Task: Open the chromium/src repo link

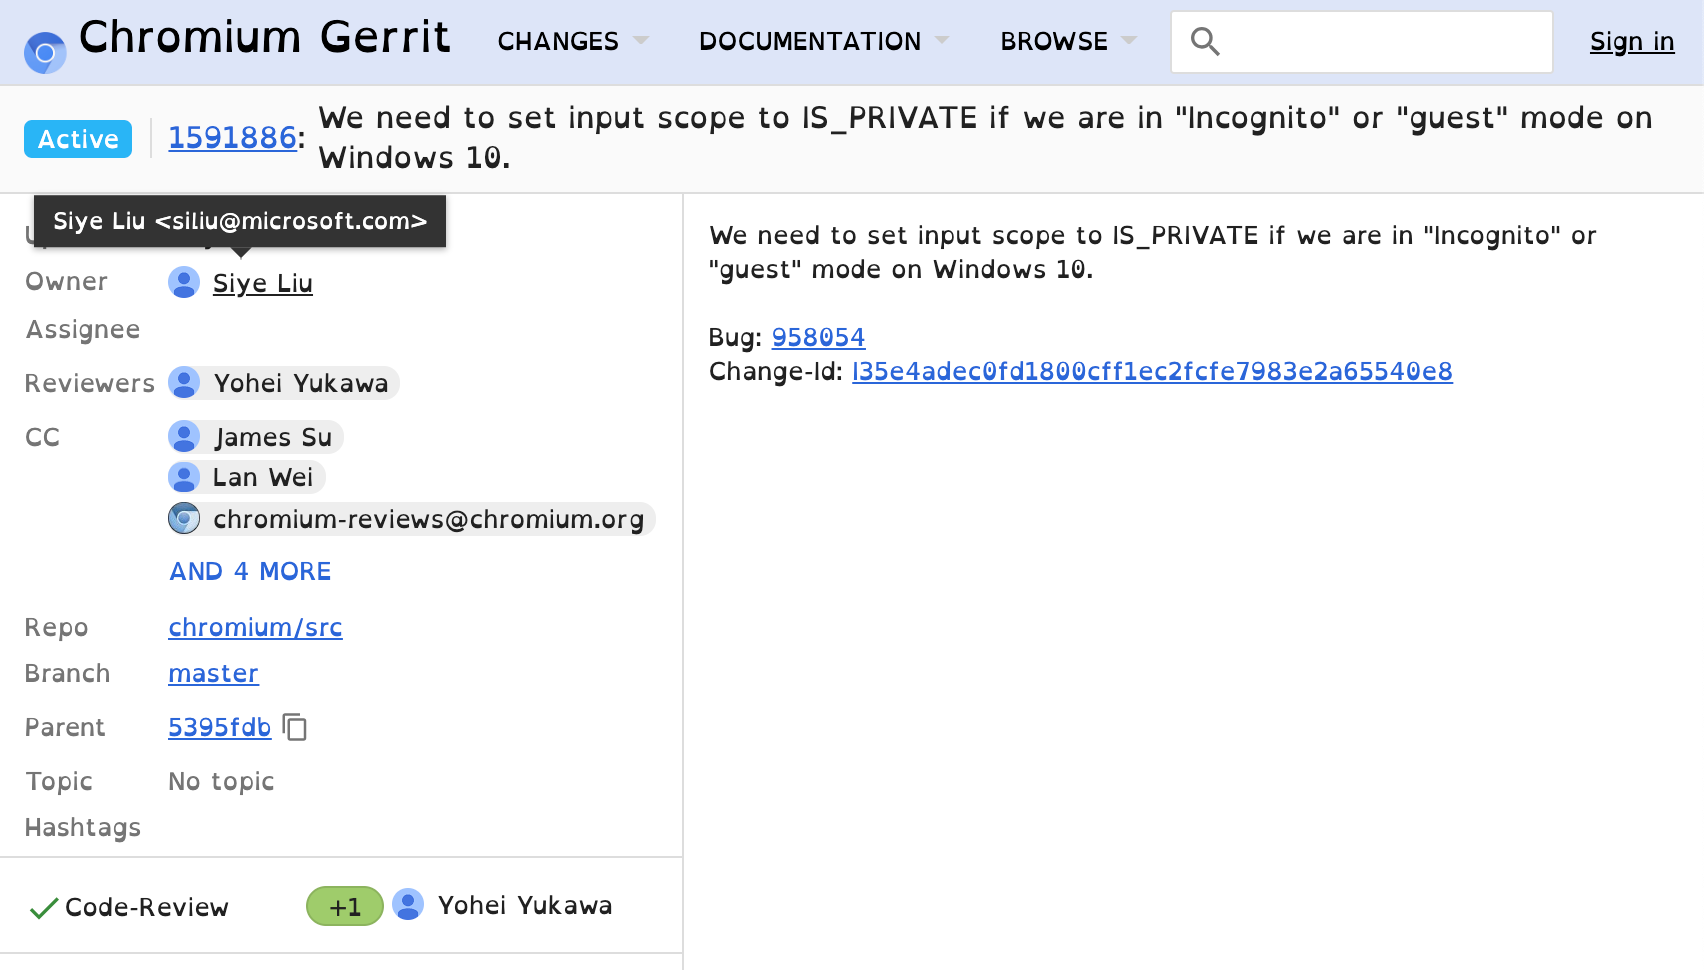Action: [x=255, y=627]
